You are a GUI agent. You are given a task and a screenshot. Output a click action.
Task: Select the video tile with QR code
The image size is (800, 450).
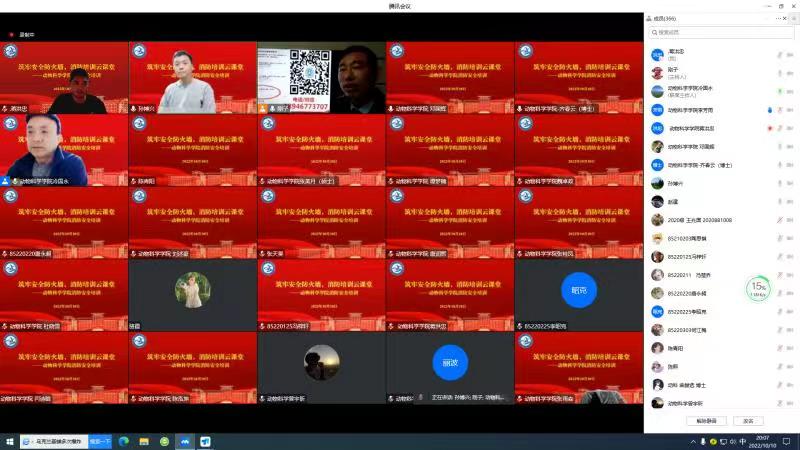(321, 77)
